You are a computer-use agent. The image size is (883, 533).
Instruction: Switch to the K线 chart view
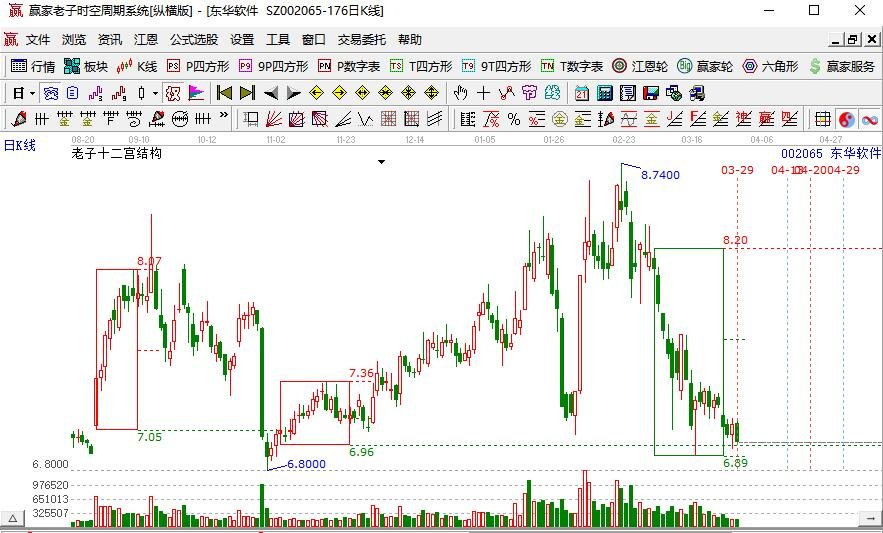137,66
